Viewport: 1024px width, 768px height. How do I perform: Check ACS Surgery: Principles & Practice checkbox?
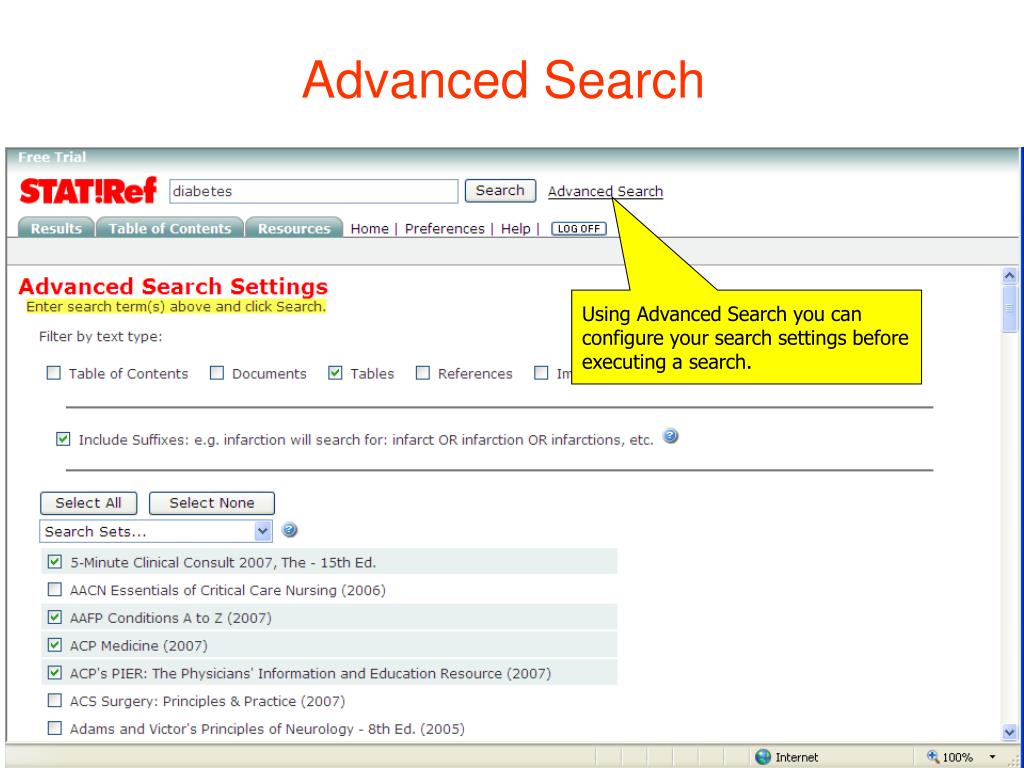pos(55,701)
